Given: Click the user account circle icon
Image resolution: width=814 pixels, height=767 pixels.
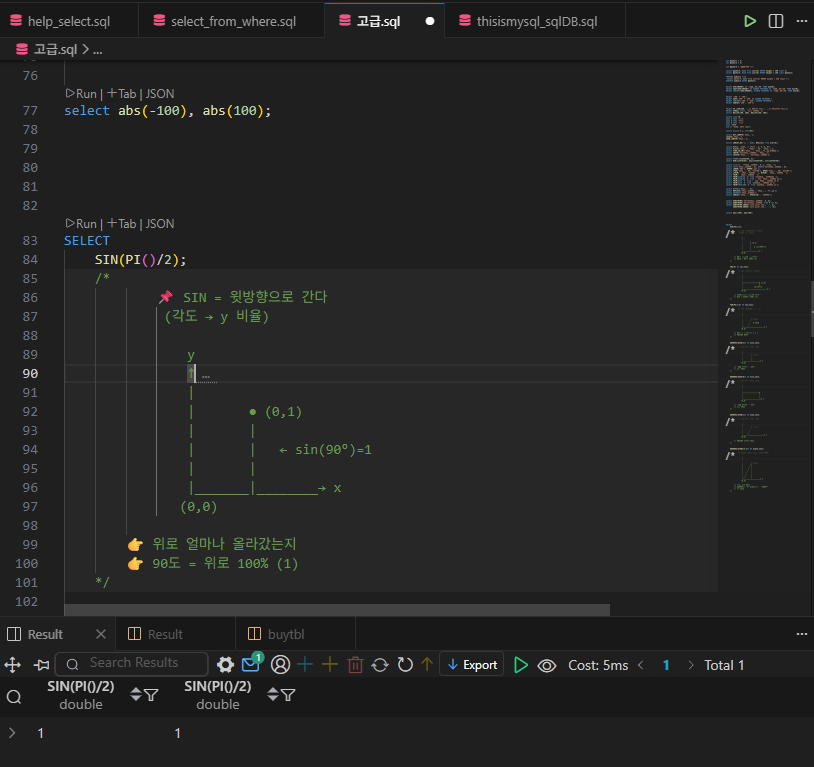Looking at the screenshot, I should coord(280,665).
